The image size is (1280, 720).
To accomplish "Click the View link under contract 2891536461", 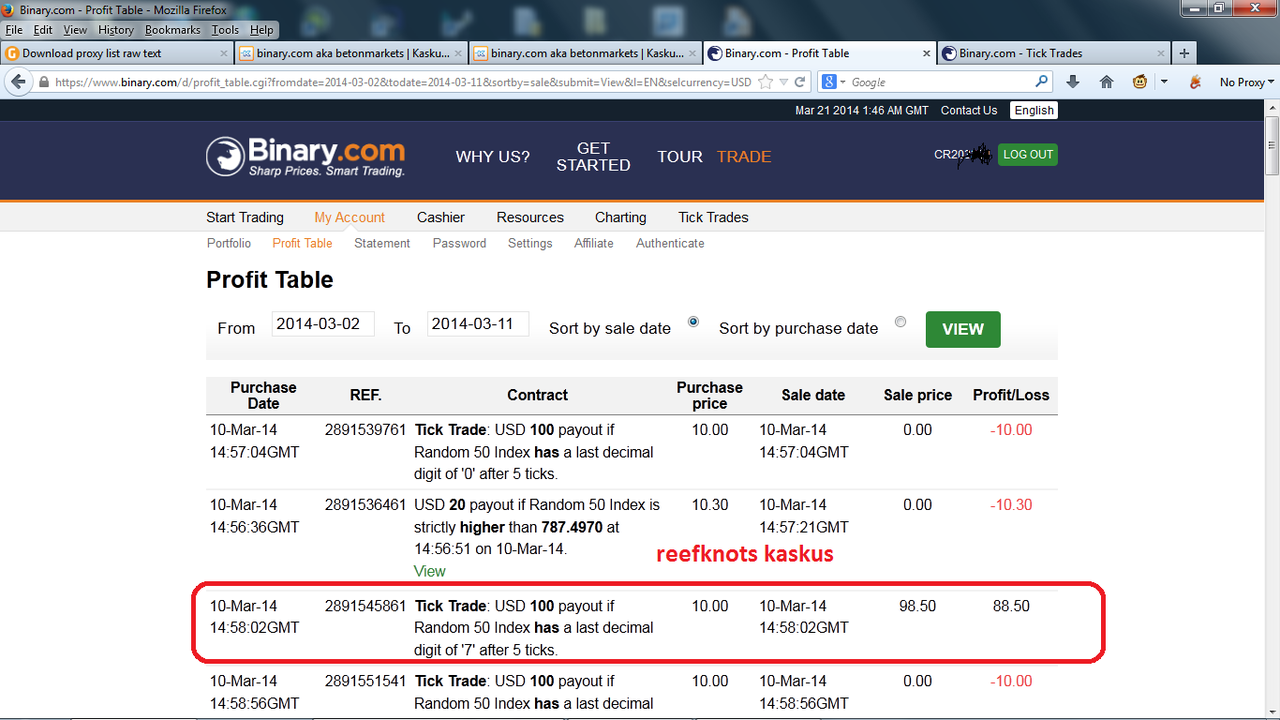I will (x=430, y=571).
